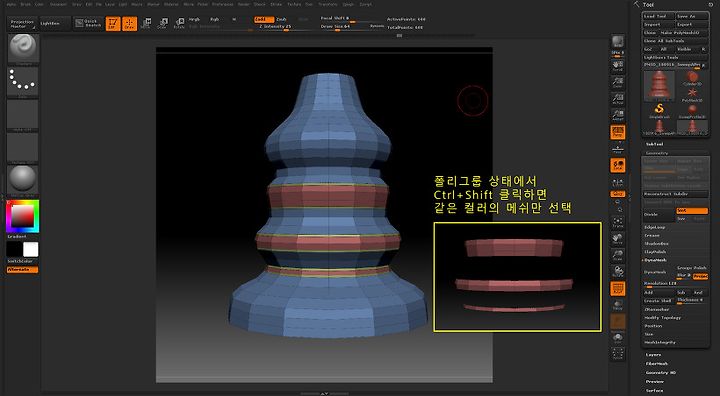The image size is (720, 396).
Task: Toggle Solo mode
Action: (618, 338)
